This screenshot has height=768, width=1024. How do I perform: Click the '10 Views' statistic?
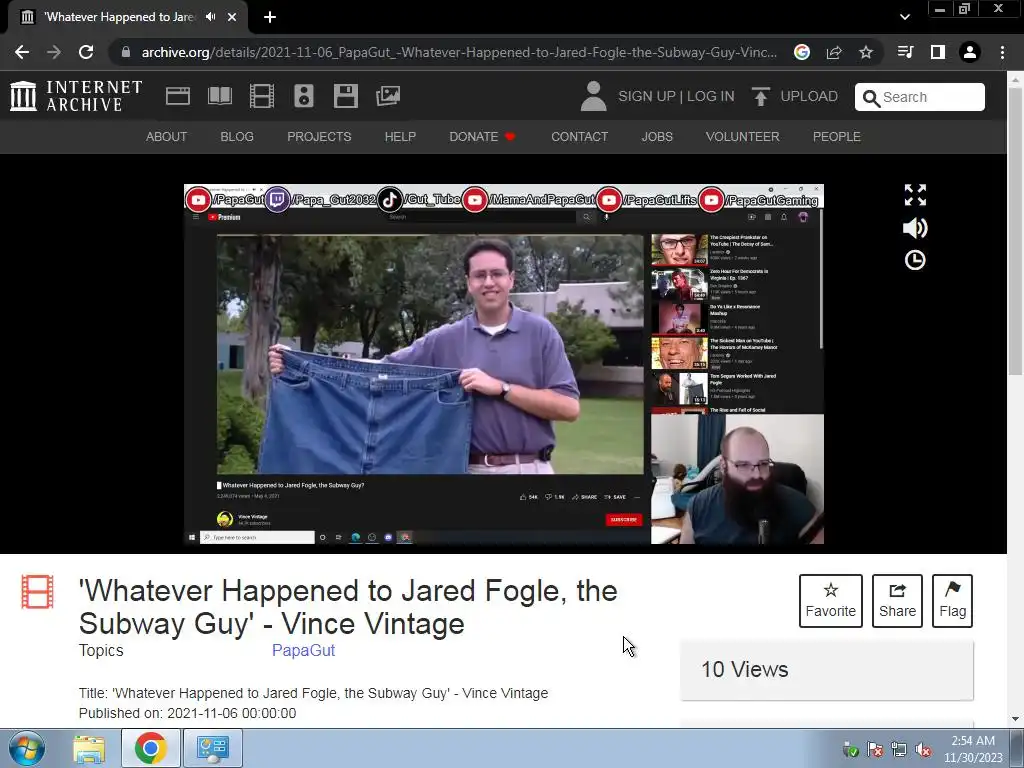(x=744, y=669)
